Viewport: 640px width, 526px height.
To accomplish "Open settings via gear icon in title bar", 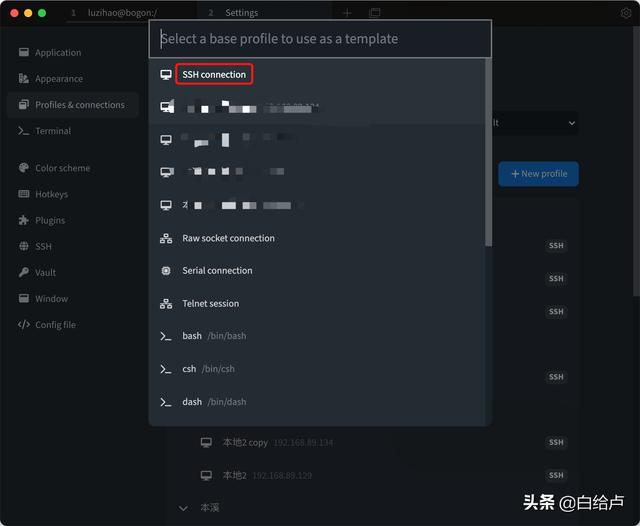I will pyautogui.click(x=626, y=13).
